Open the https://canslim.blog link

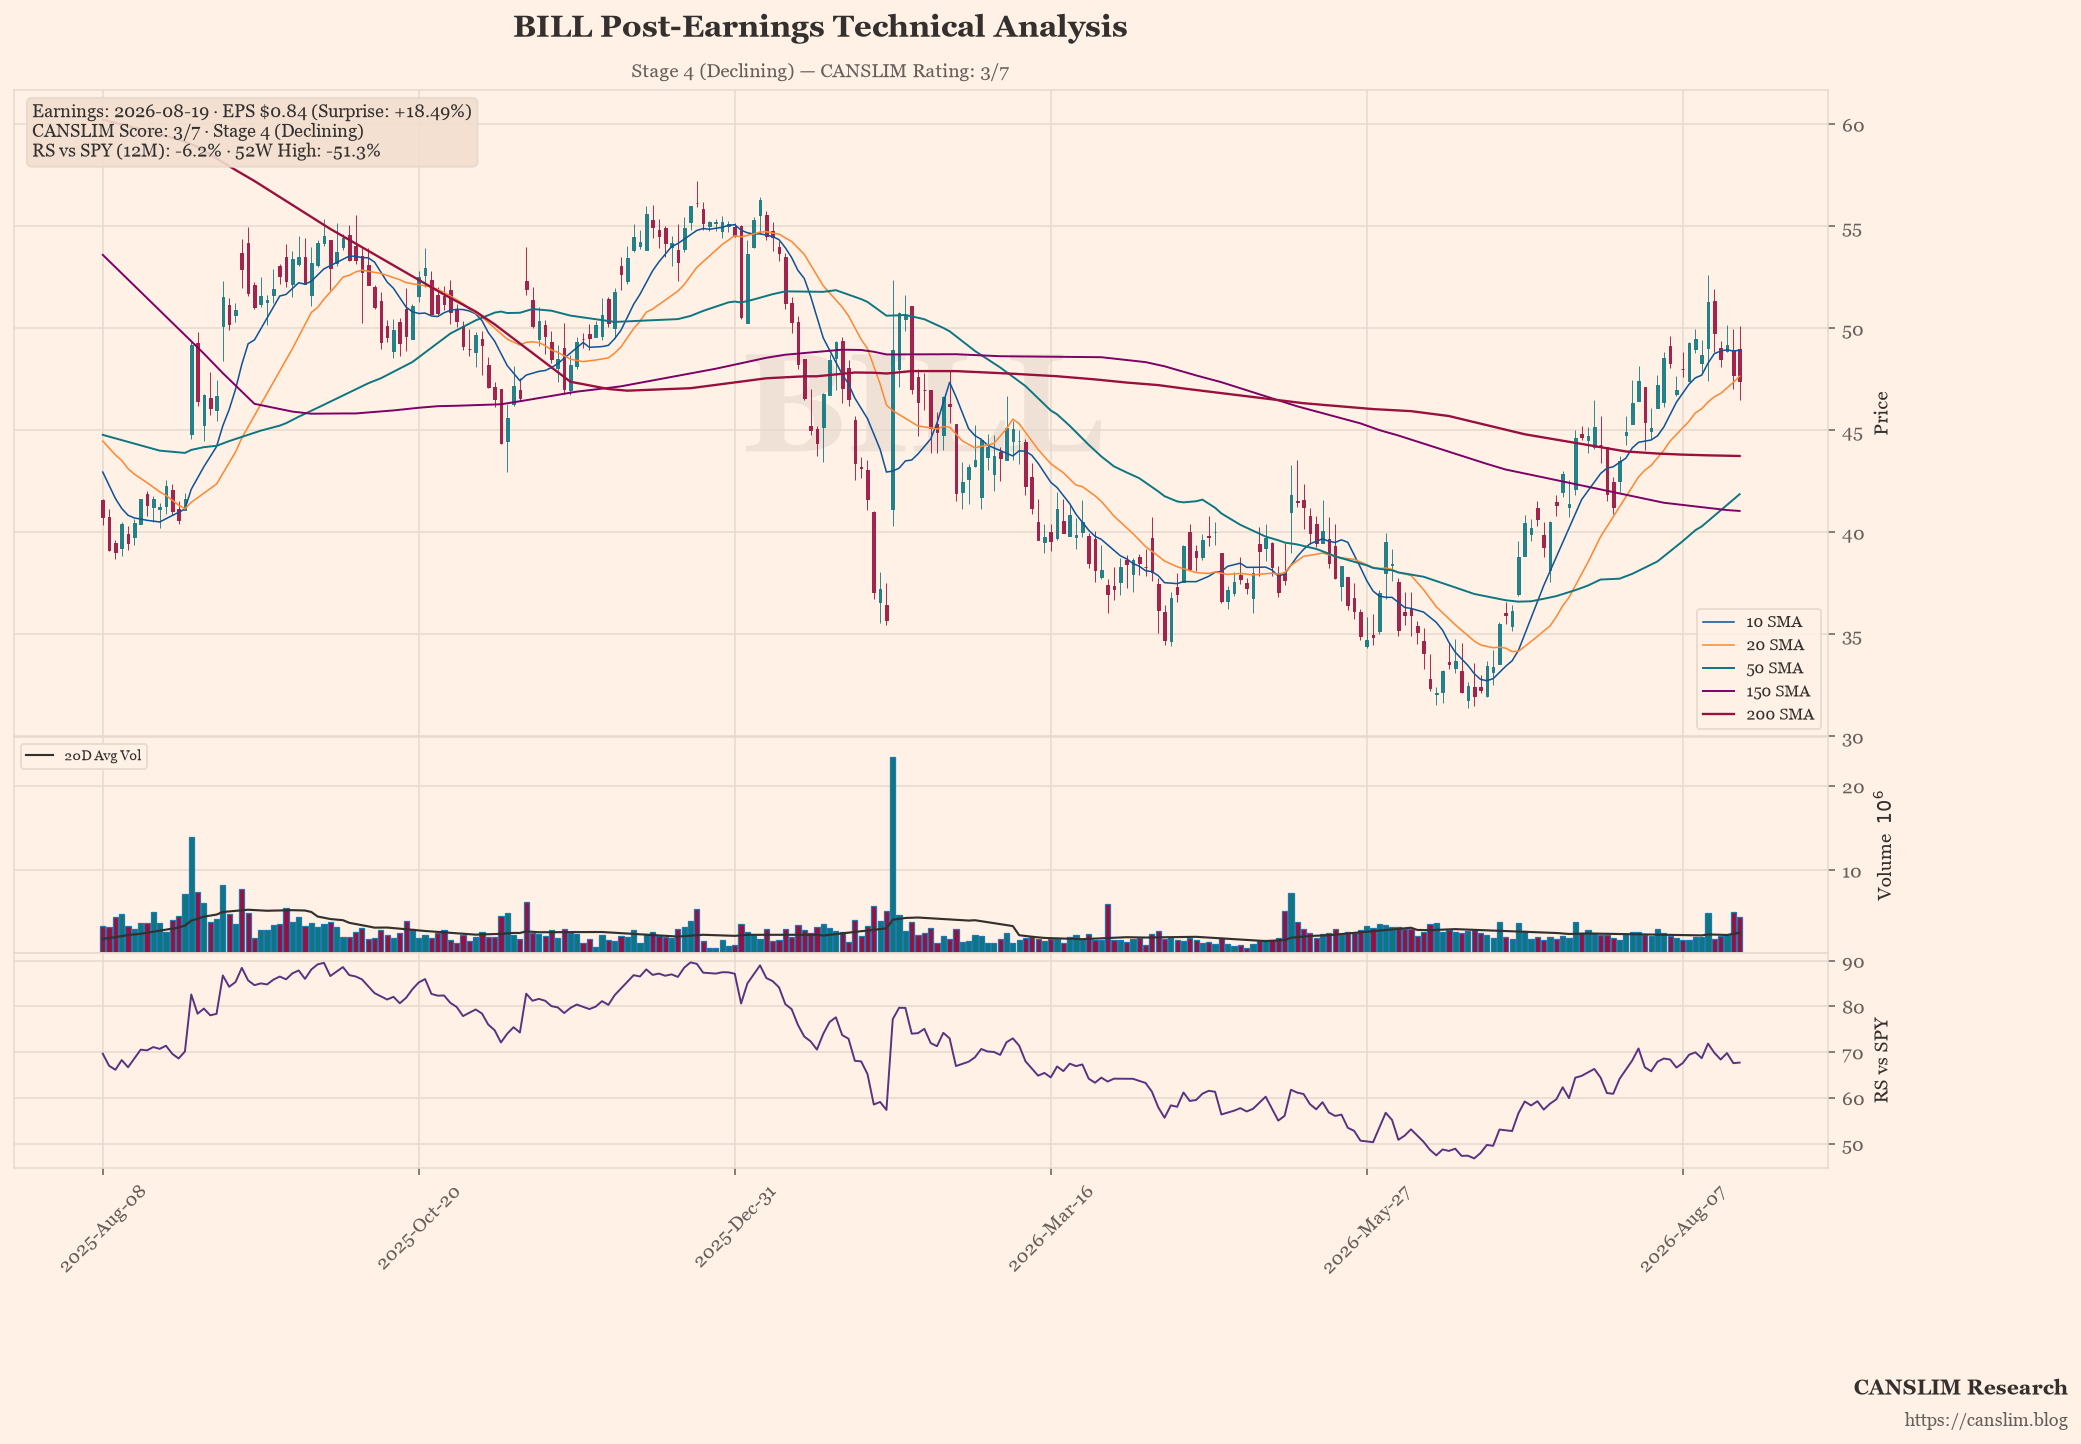click(x=1986, y=1420)
